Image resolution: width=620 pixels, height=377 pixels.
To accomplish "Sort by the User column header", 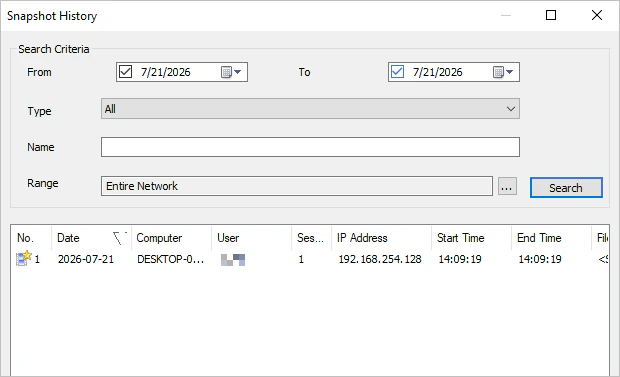I will pyautogui.click(x=251, y=238).
